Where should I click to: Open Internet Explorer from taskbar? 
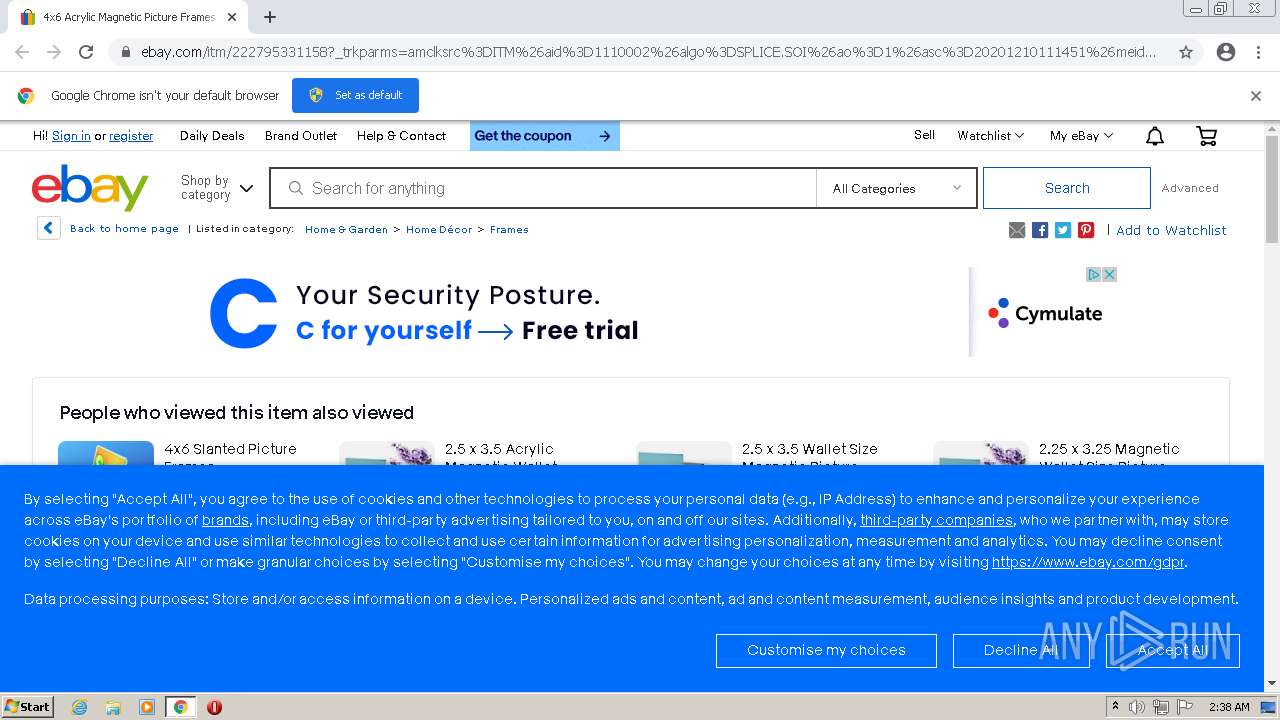pos(80,707)
